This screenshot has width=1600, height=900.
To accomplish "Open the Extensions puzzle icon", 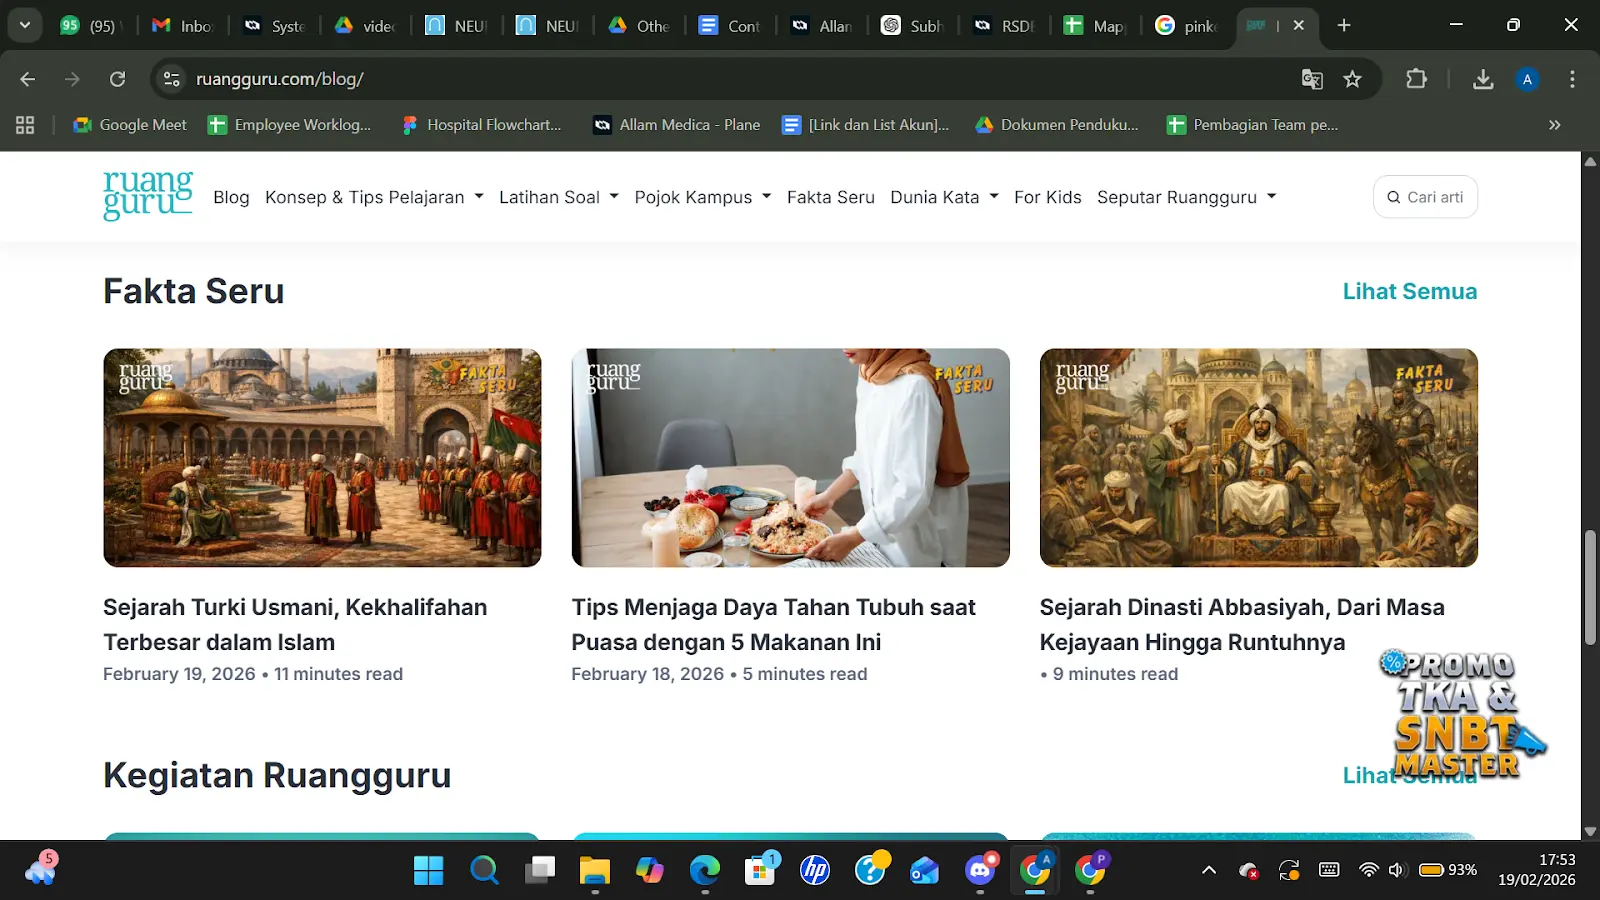I will click(1416, 79).
